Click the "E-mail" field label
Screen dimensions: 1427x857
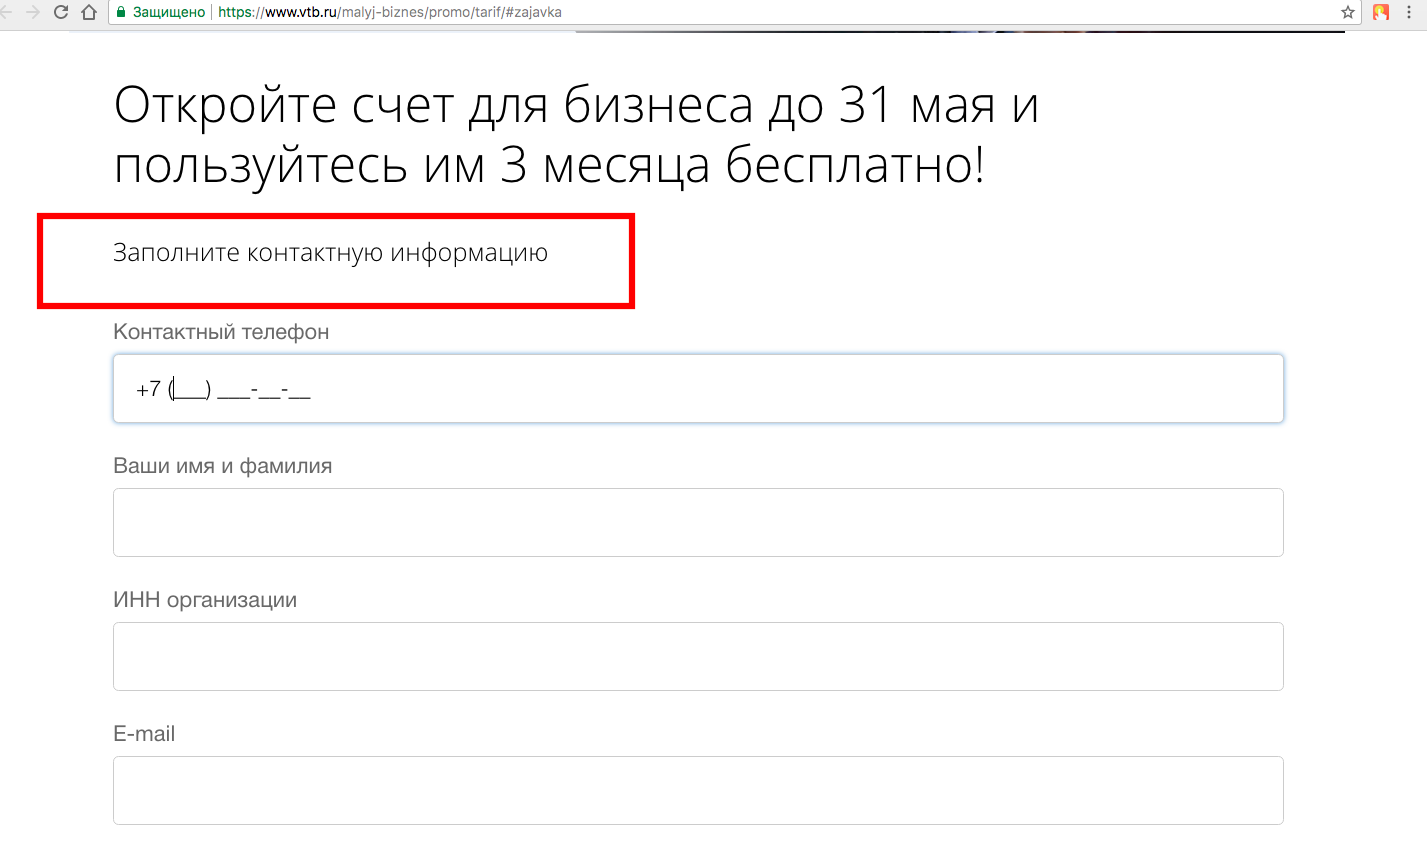(x=144, y=734)
